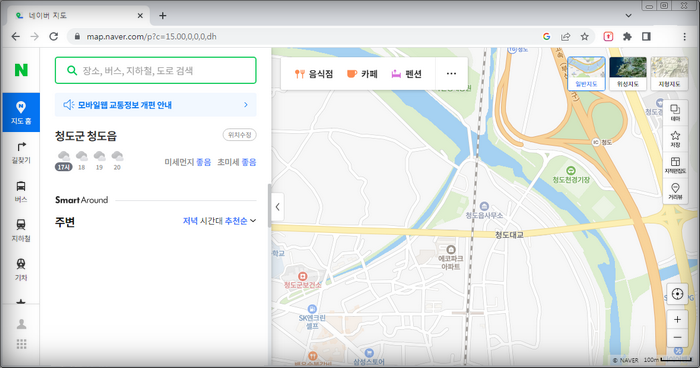Screen dimensions: 700x368
Task: Select the 버스 sidebar icon
Action: (x=21, y=192)
